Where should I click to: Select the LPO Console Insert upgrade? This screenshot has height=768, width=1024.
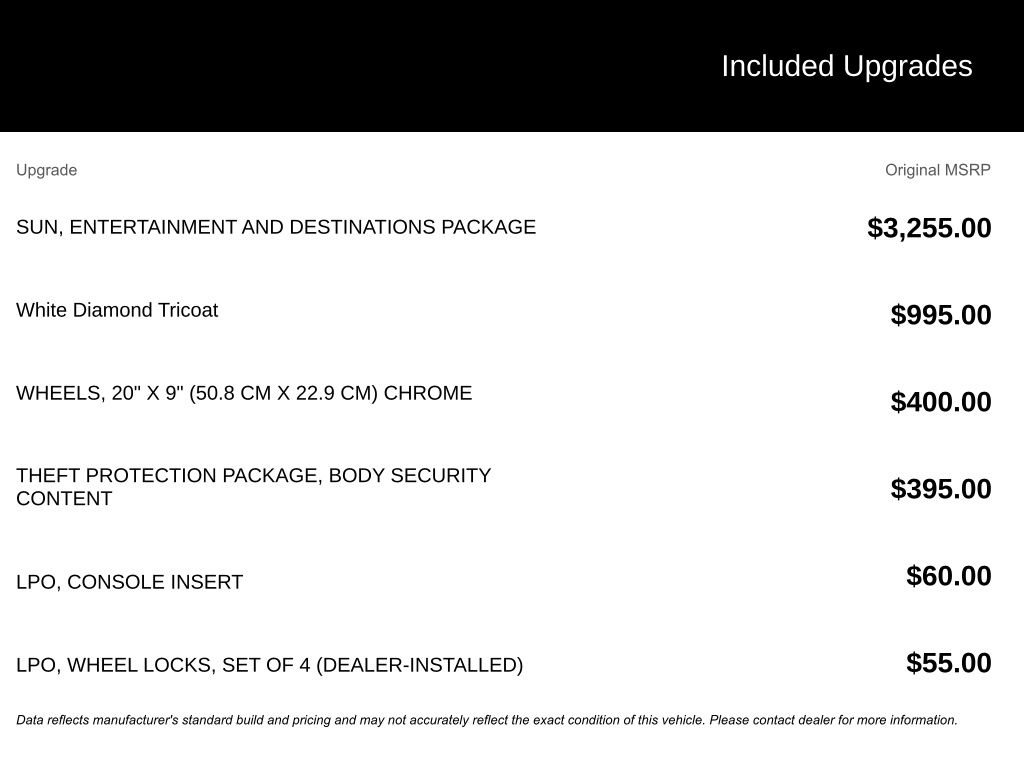[x=129, y=582]
